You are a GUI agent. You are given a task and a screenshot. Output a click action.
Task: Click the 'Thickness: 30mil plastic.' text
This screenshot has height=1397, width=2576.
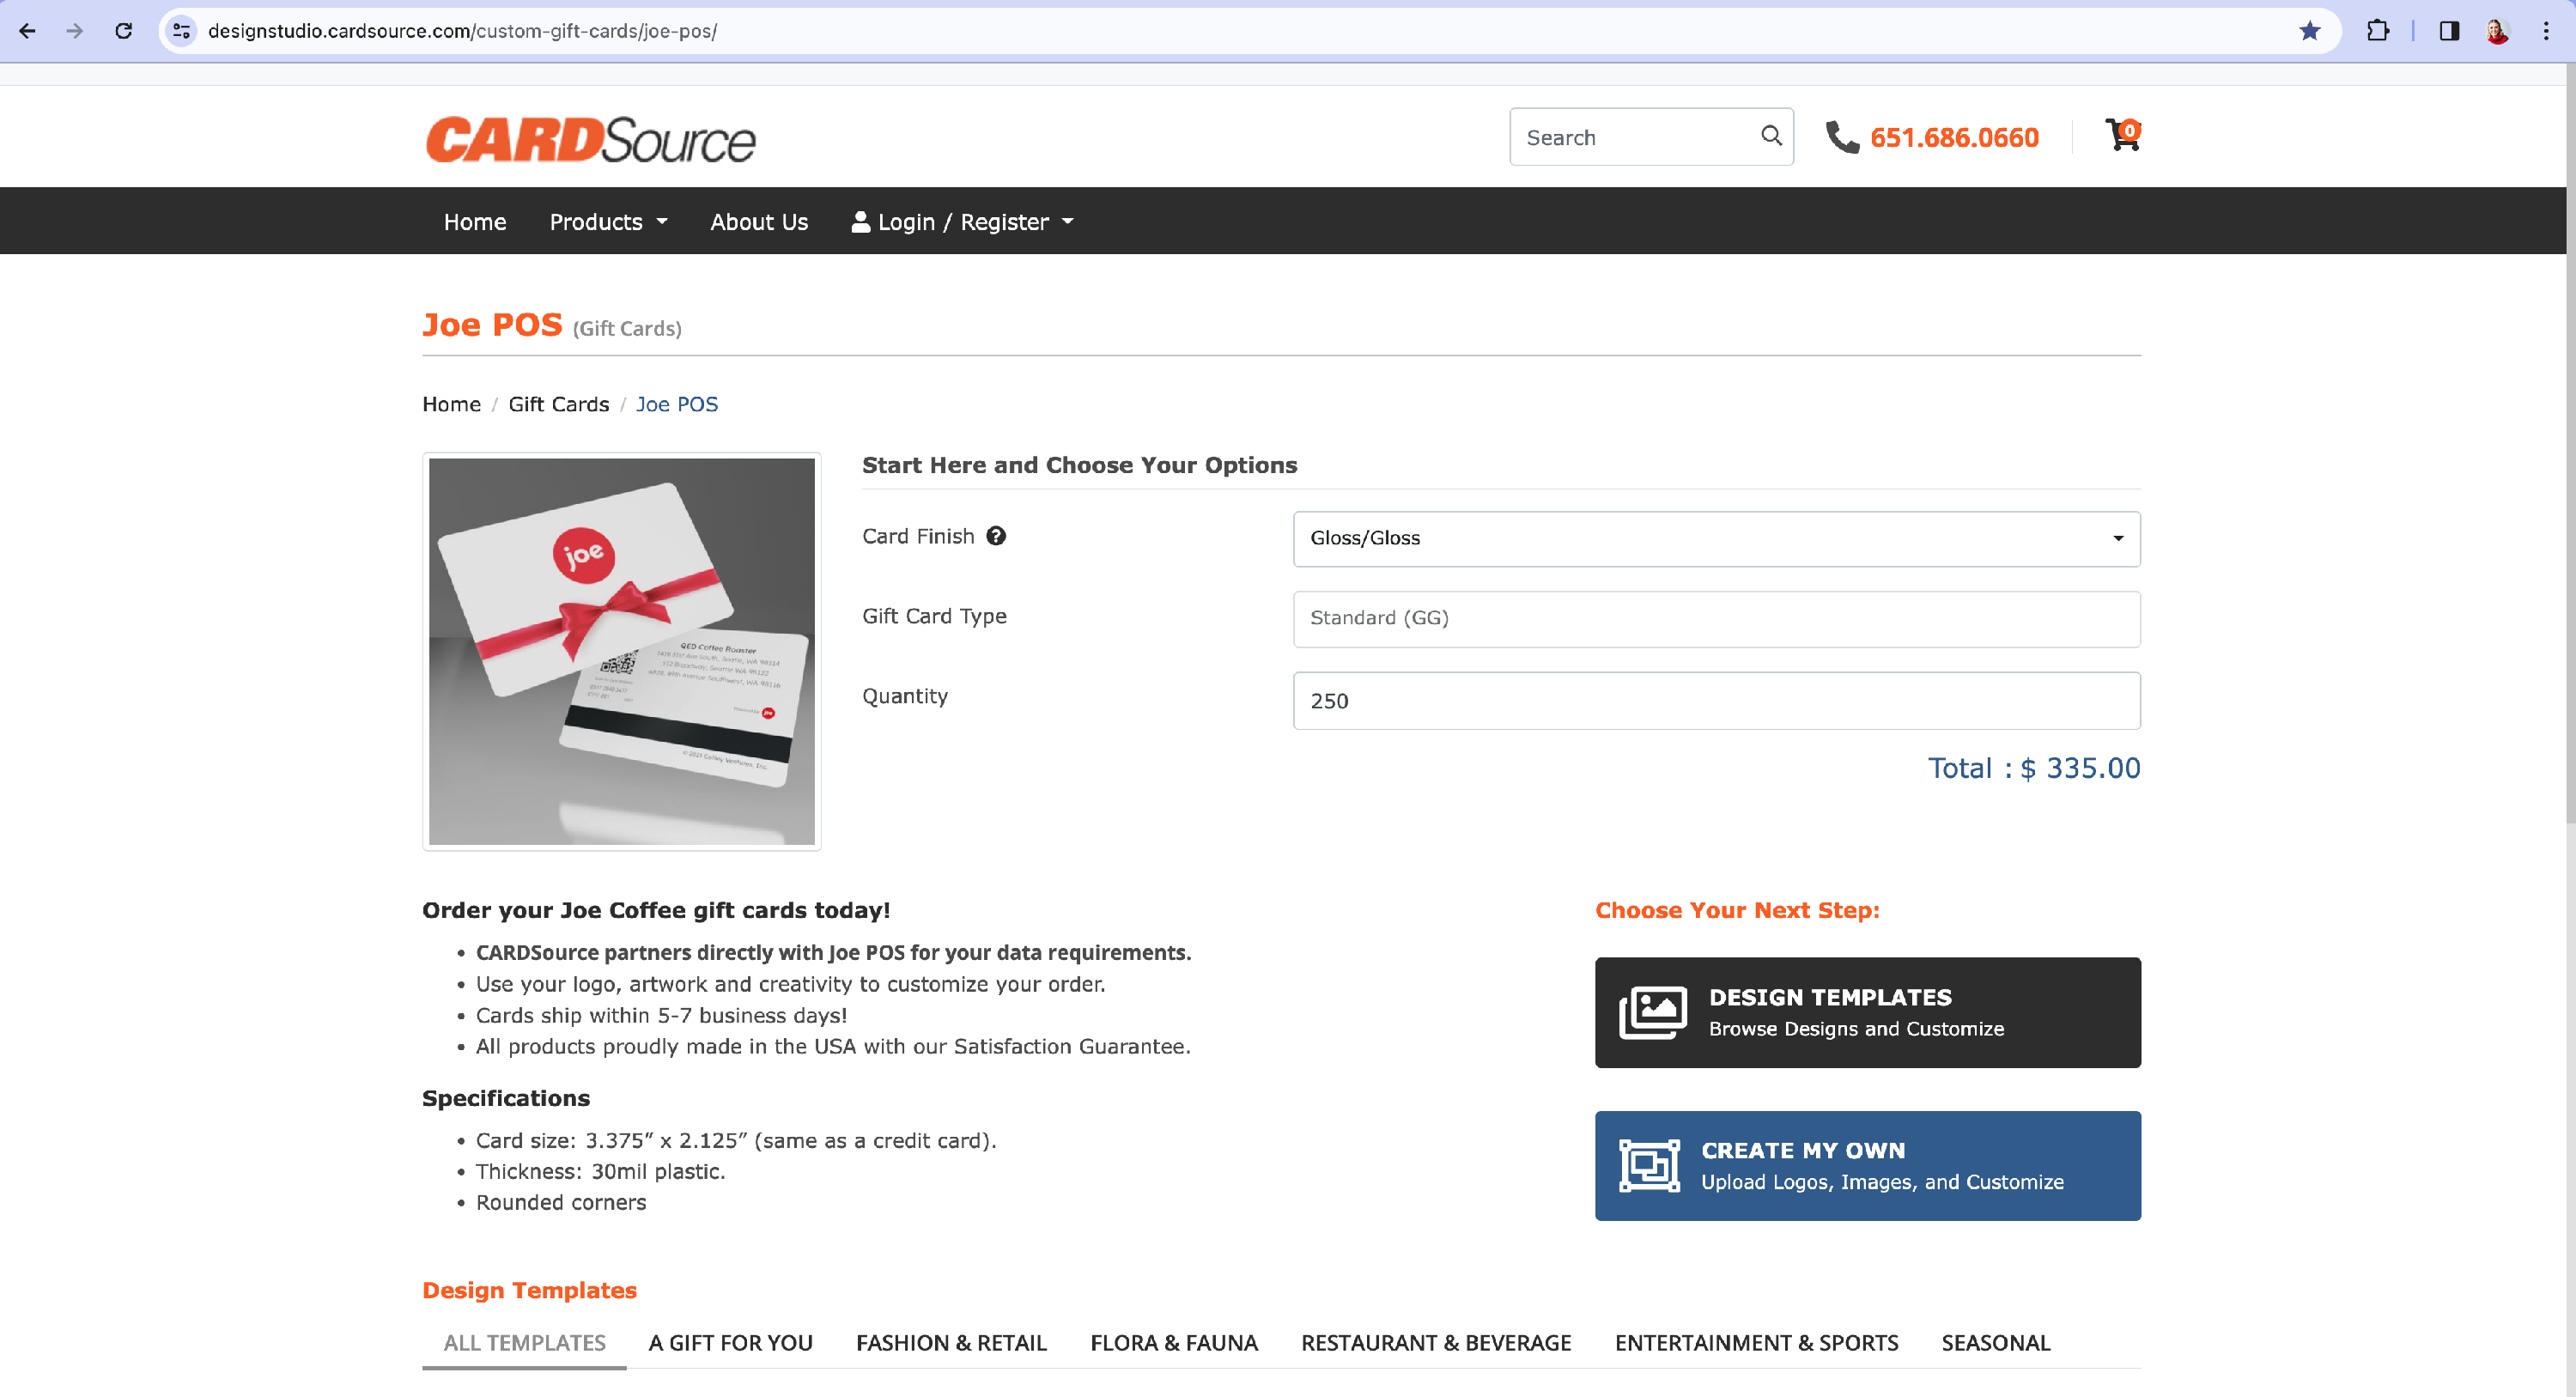click(600, 1171)
